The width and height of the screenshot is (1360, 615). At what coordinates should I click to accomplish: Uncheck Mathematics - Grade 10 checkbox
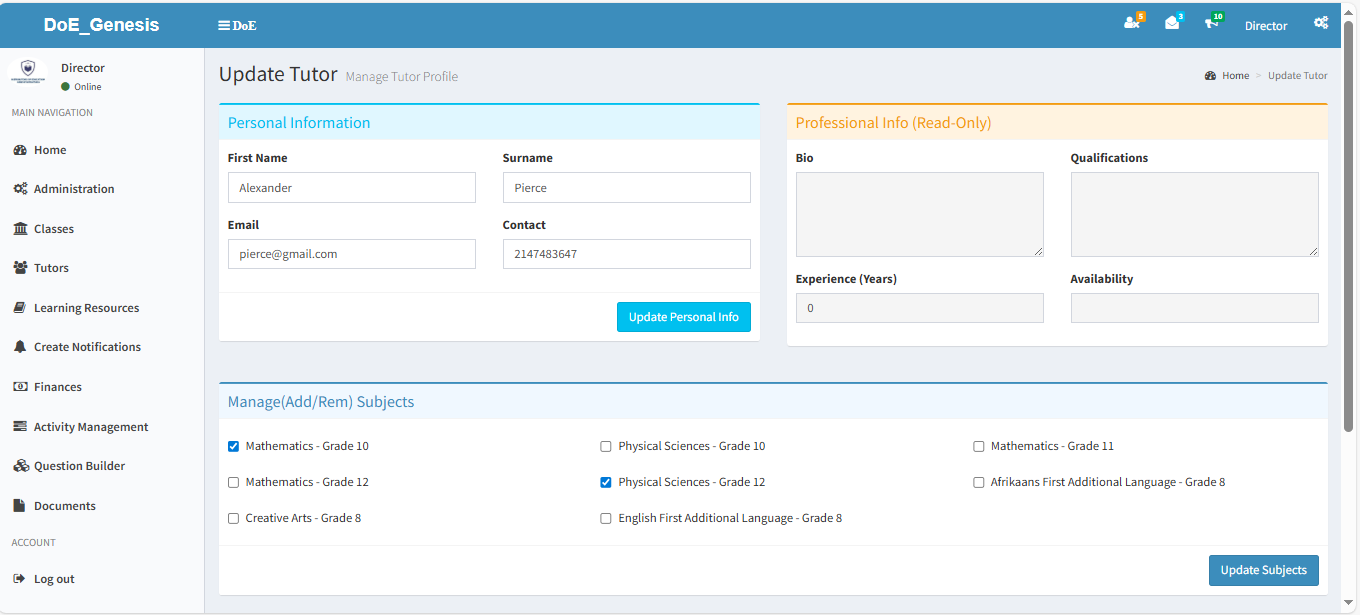coord(234,447)
